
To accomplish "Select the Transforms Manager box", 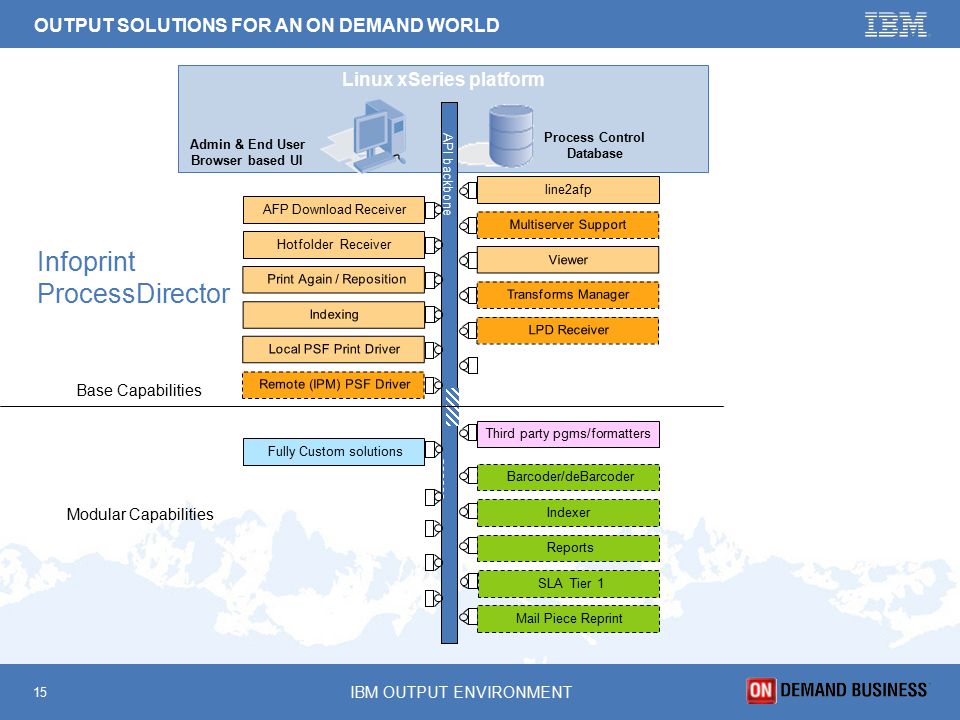I will tap(568, 295).
